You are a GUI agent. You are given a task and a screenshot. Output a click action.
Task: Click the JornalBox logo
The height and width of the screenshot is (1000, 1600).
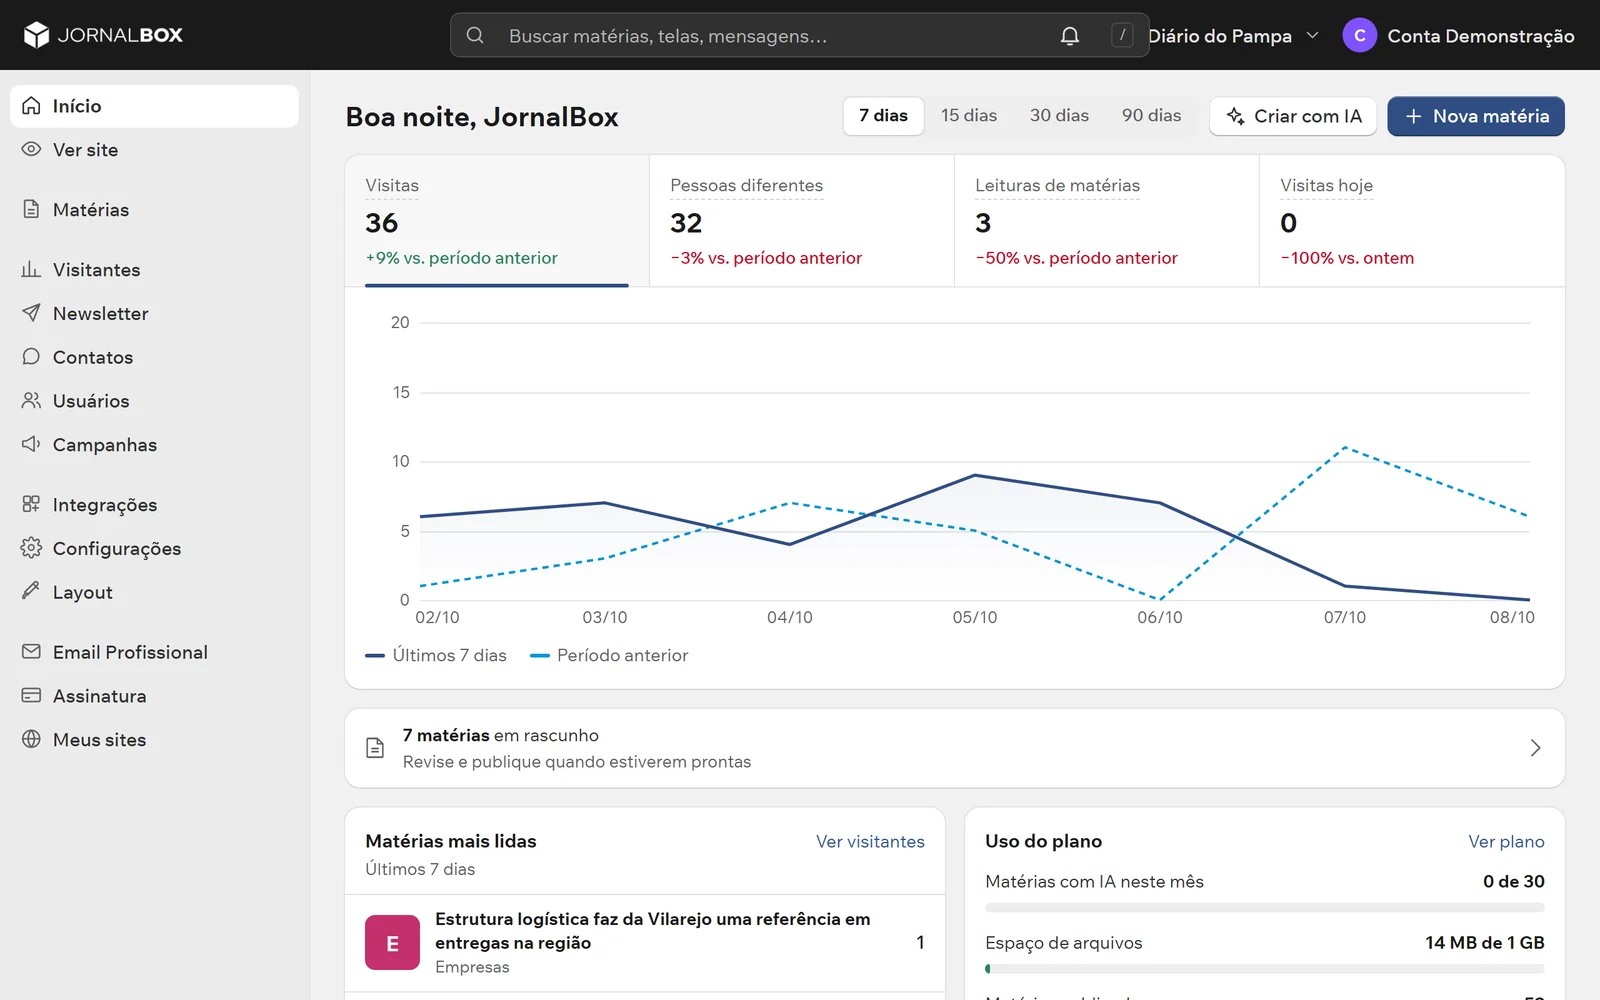(103, 35)
